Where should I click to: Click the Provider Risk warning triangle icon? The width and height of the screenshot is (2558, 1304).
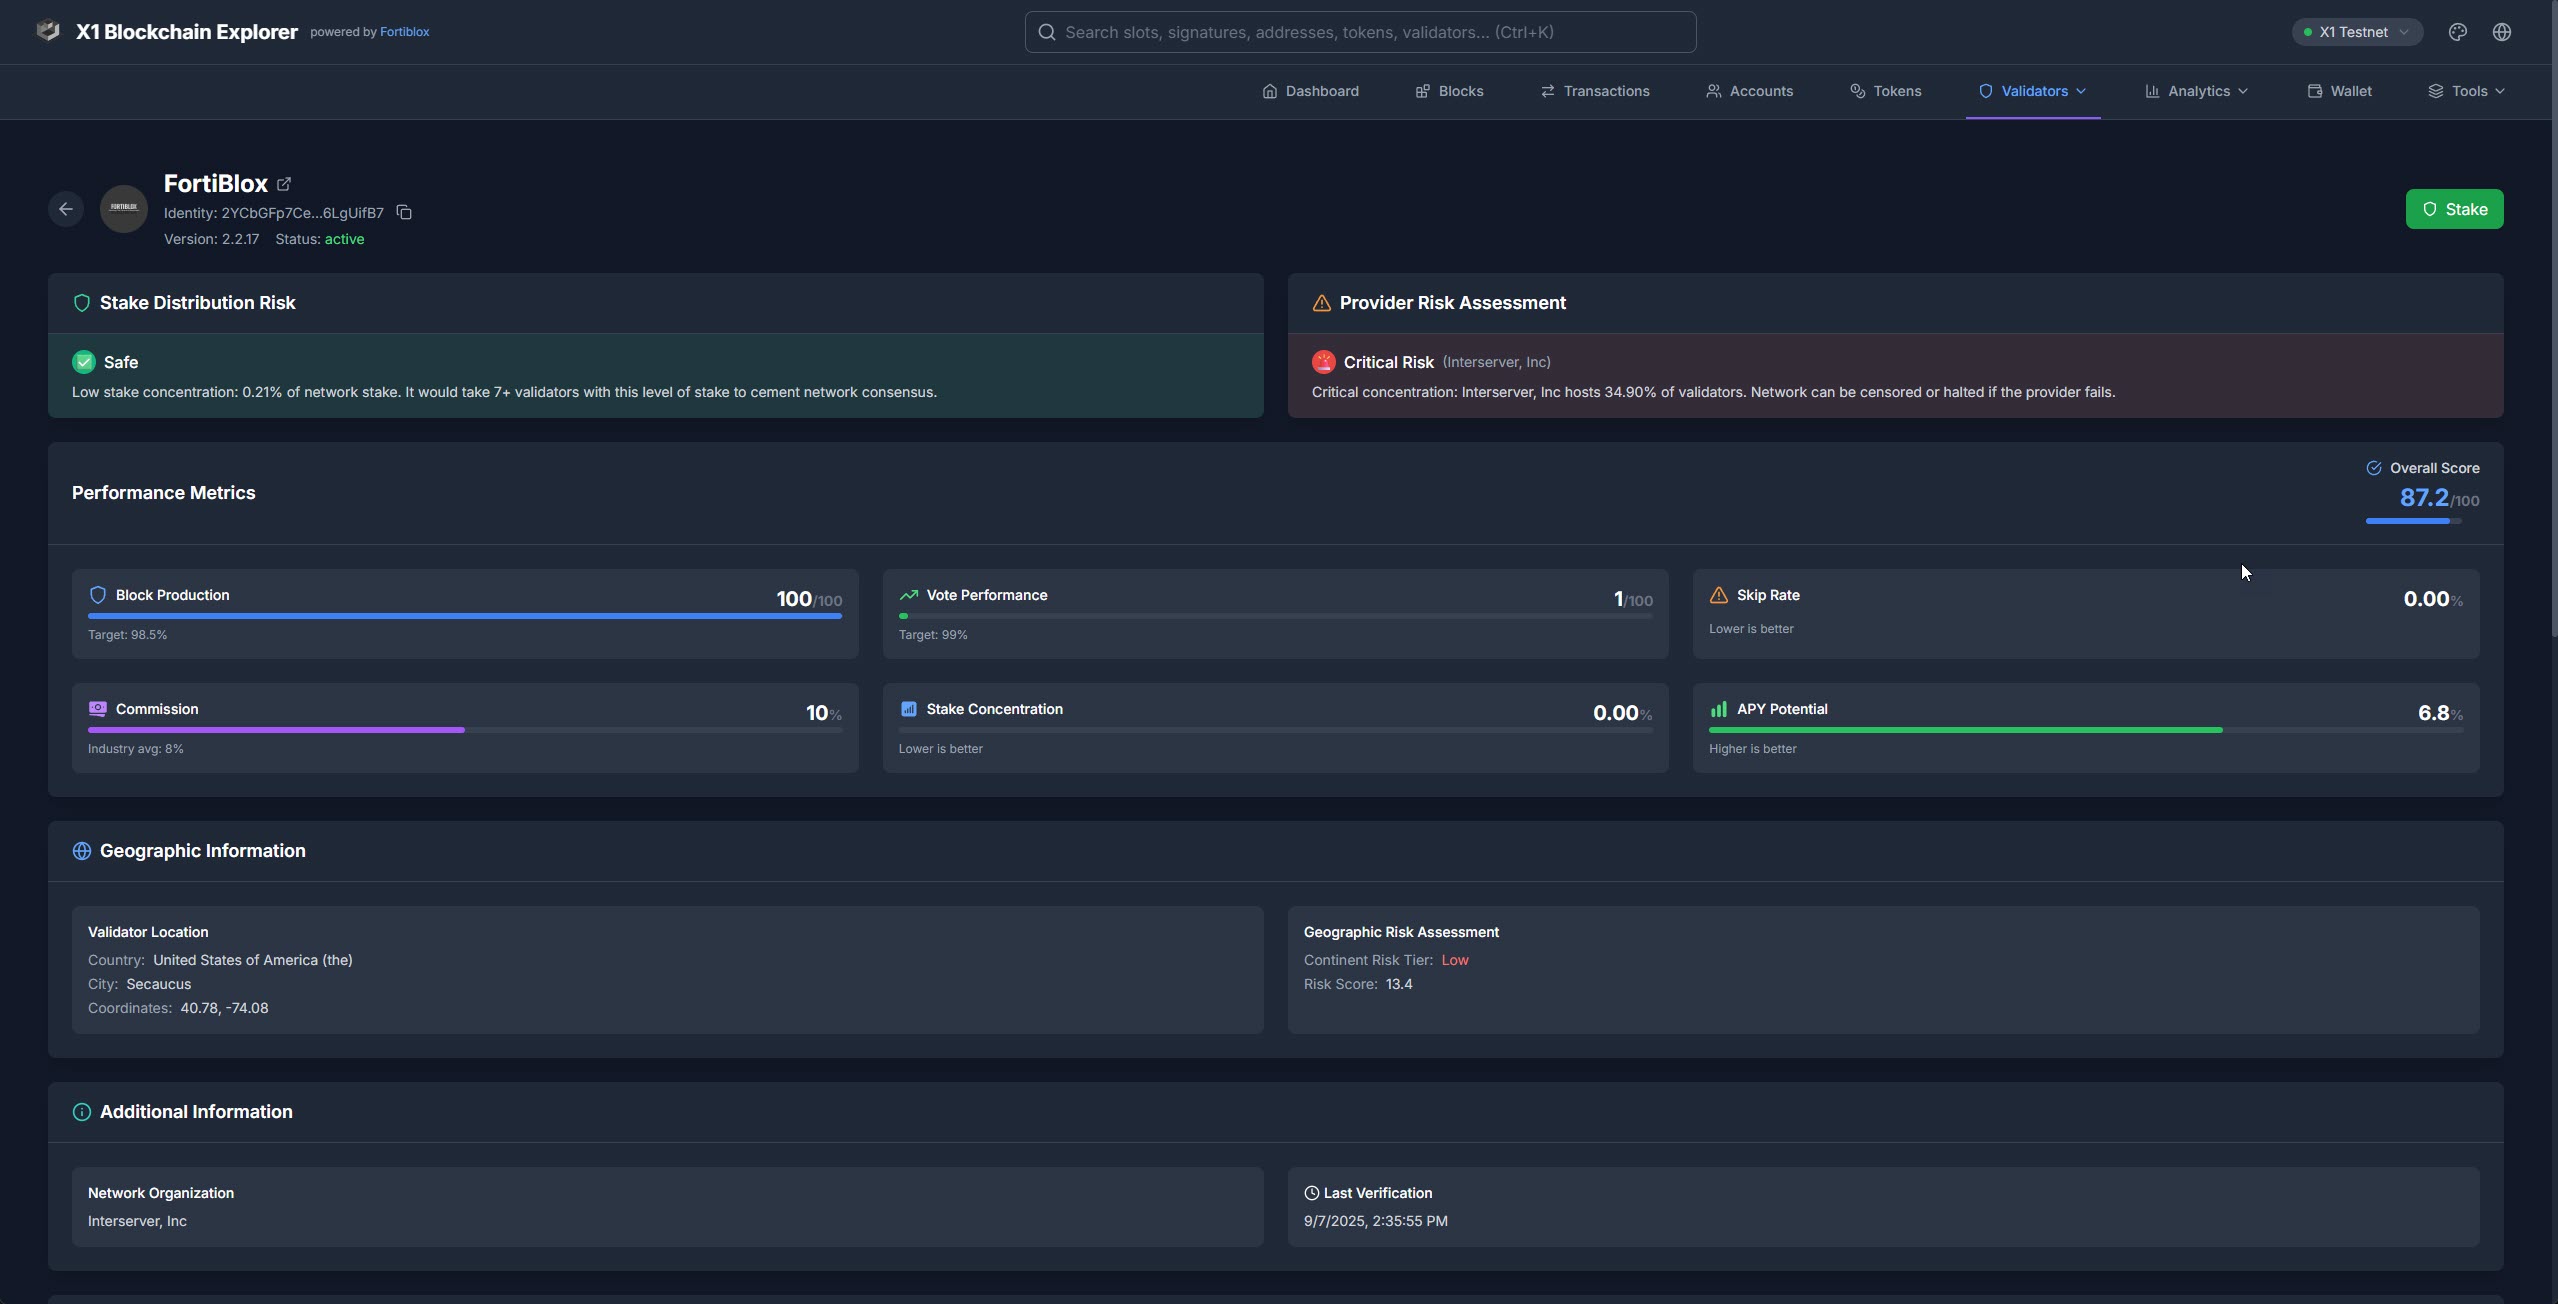click(x=1321, y=303)
